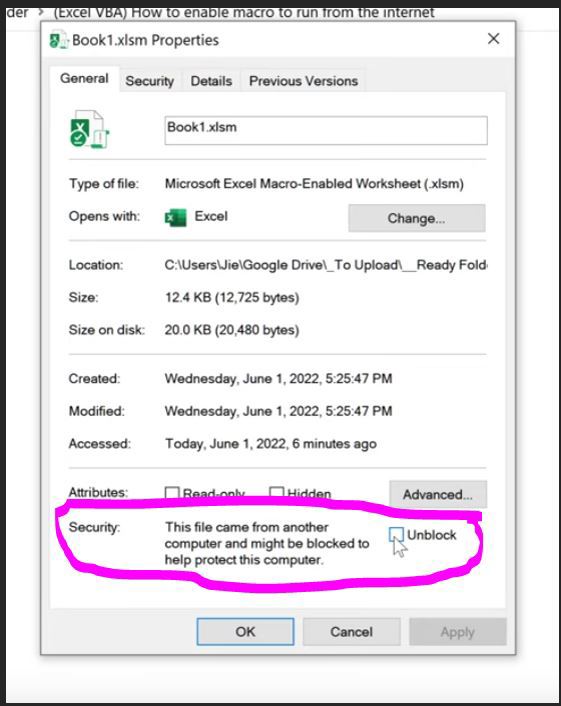Screen dimensions: 561x706
Task: Switch to the General tab
Action: 84,78
